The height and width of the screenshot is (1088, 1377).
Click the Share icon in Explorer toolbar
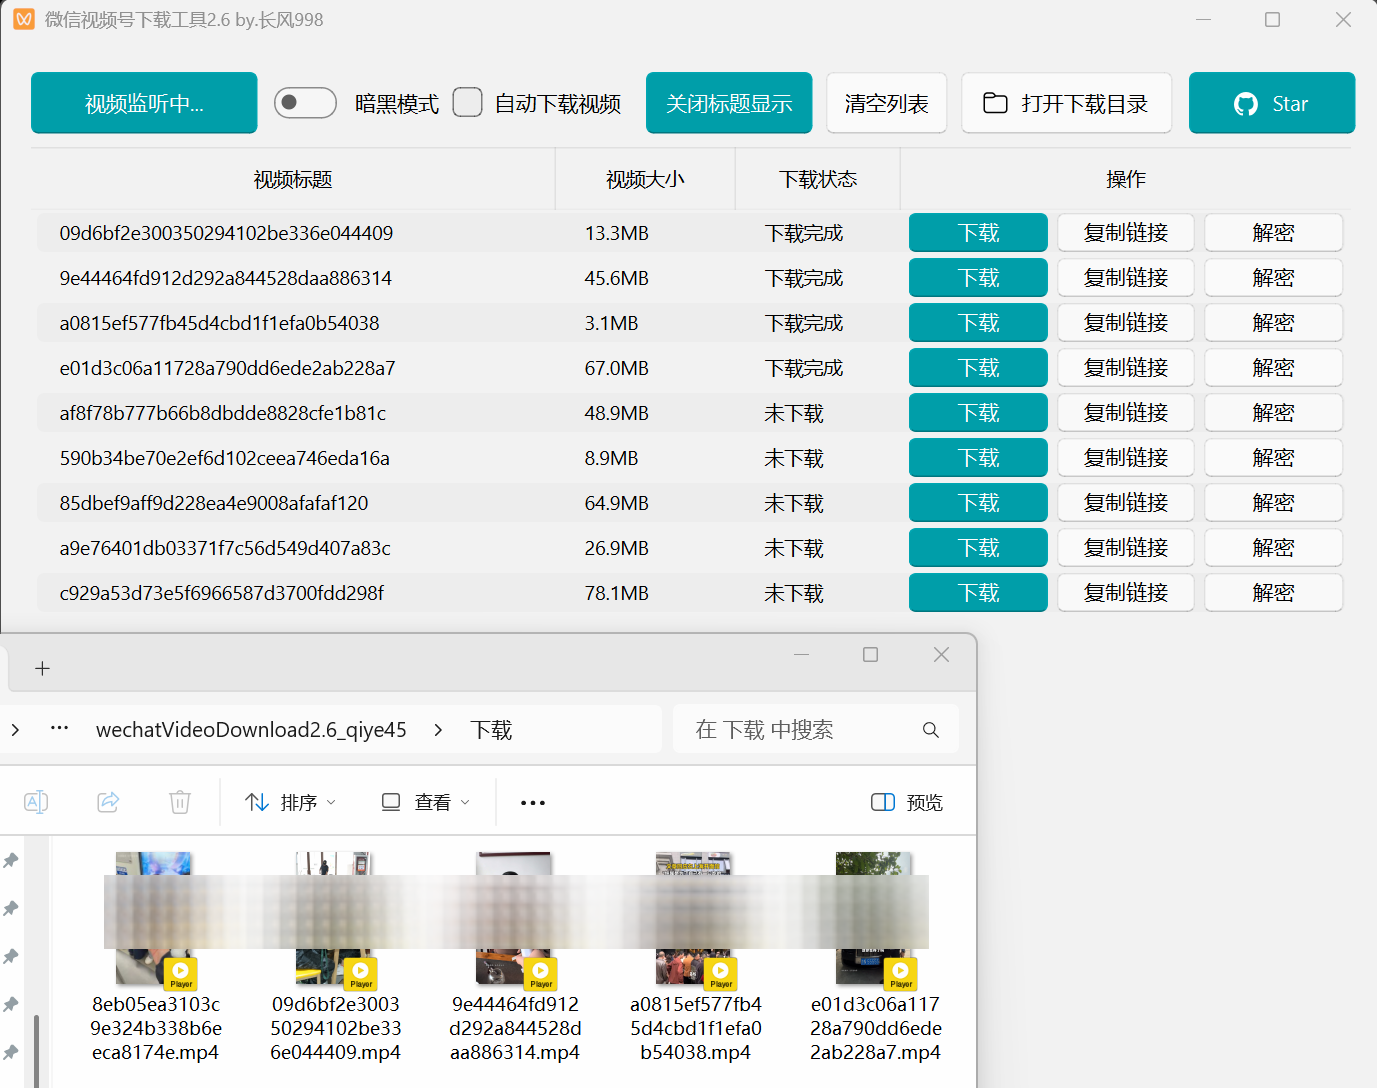107,801
